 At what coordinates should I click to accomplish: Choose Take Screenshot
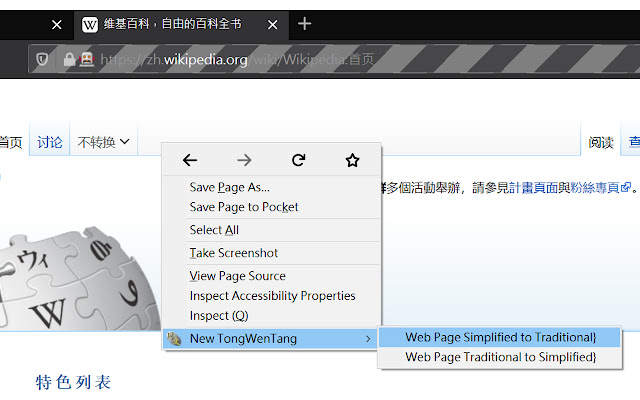click(x=272, y=253)
